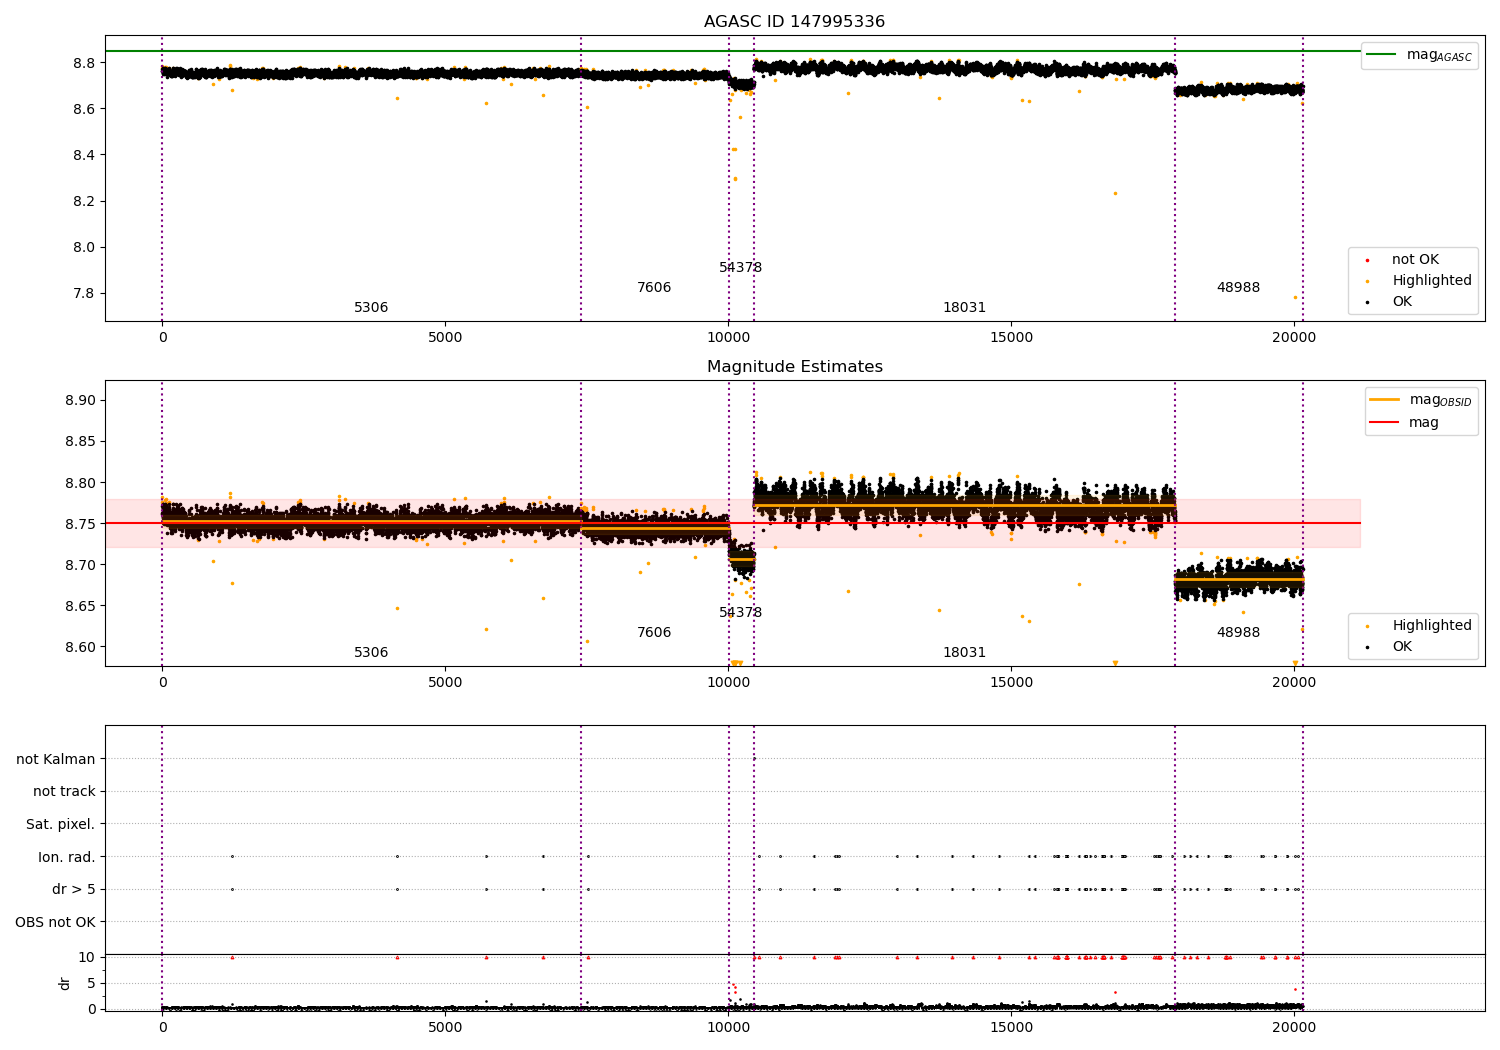Click the '8.90' y-axis tick label
The width and height of the screenshot is (1500, 1050).
pyautogui.click(x=79, y=401)
